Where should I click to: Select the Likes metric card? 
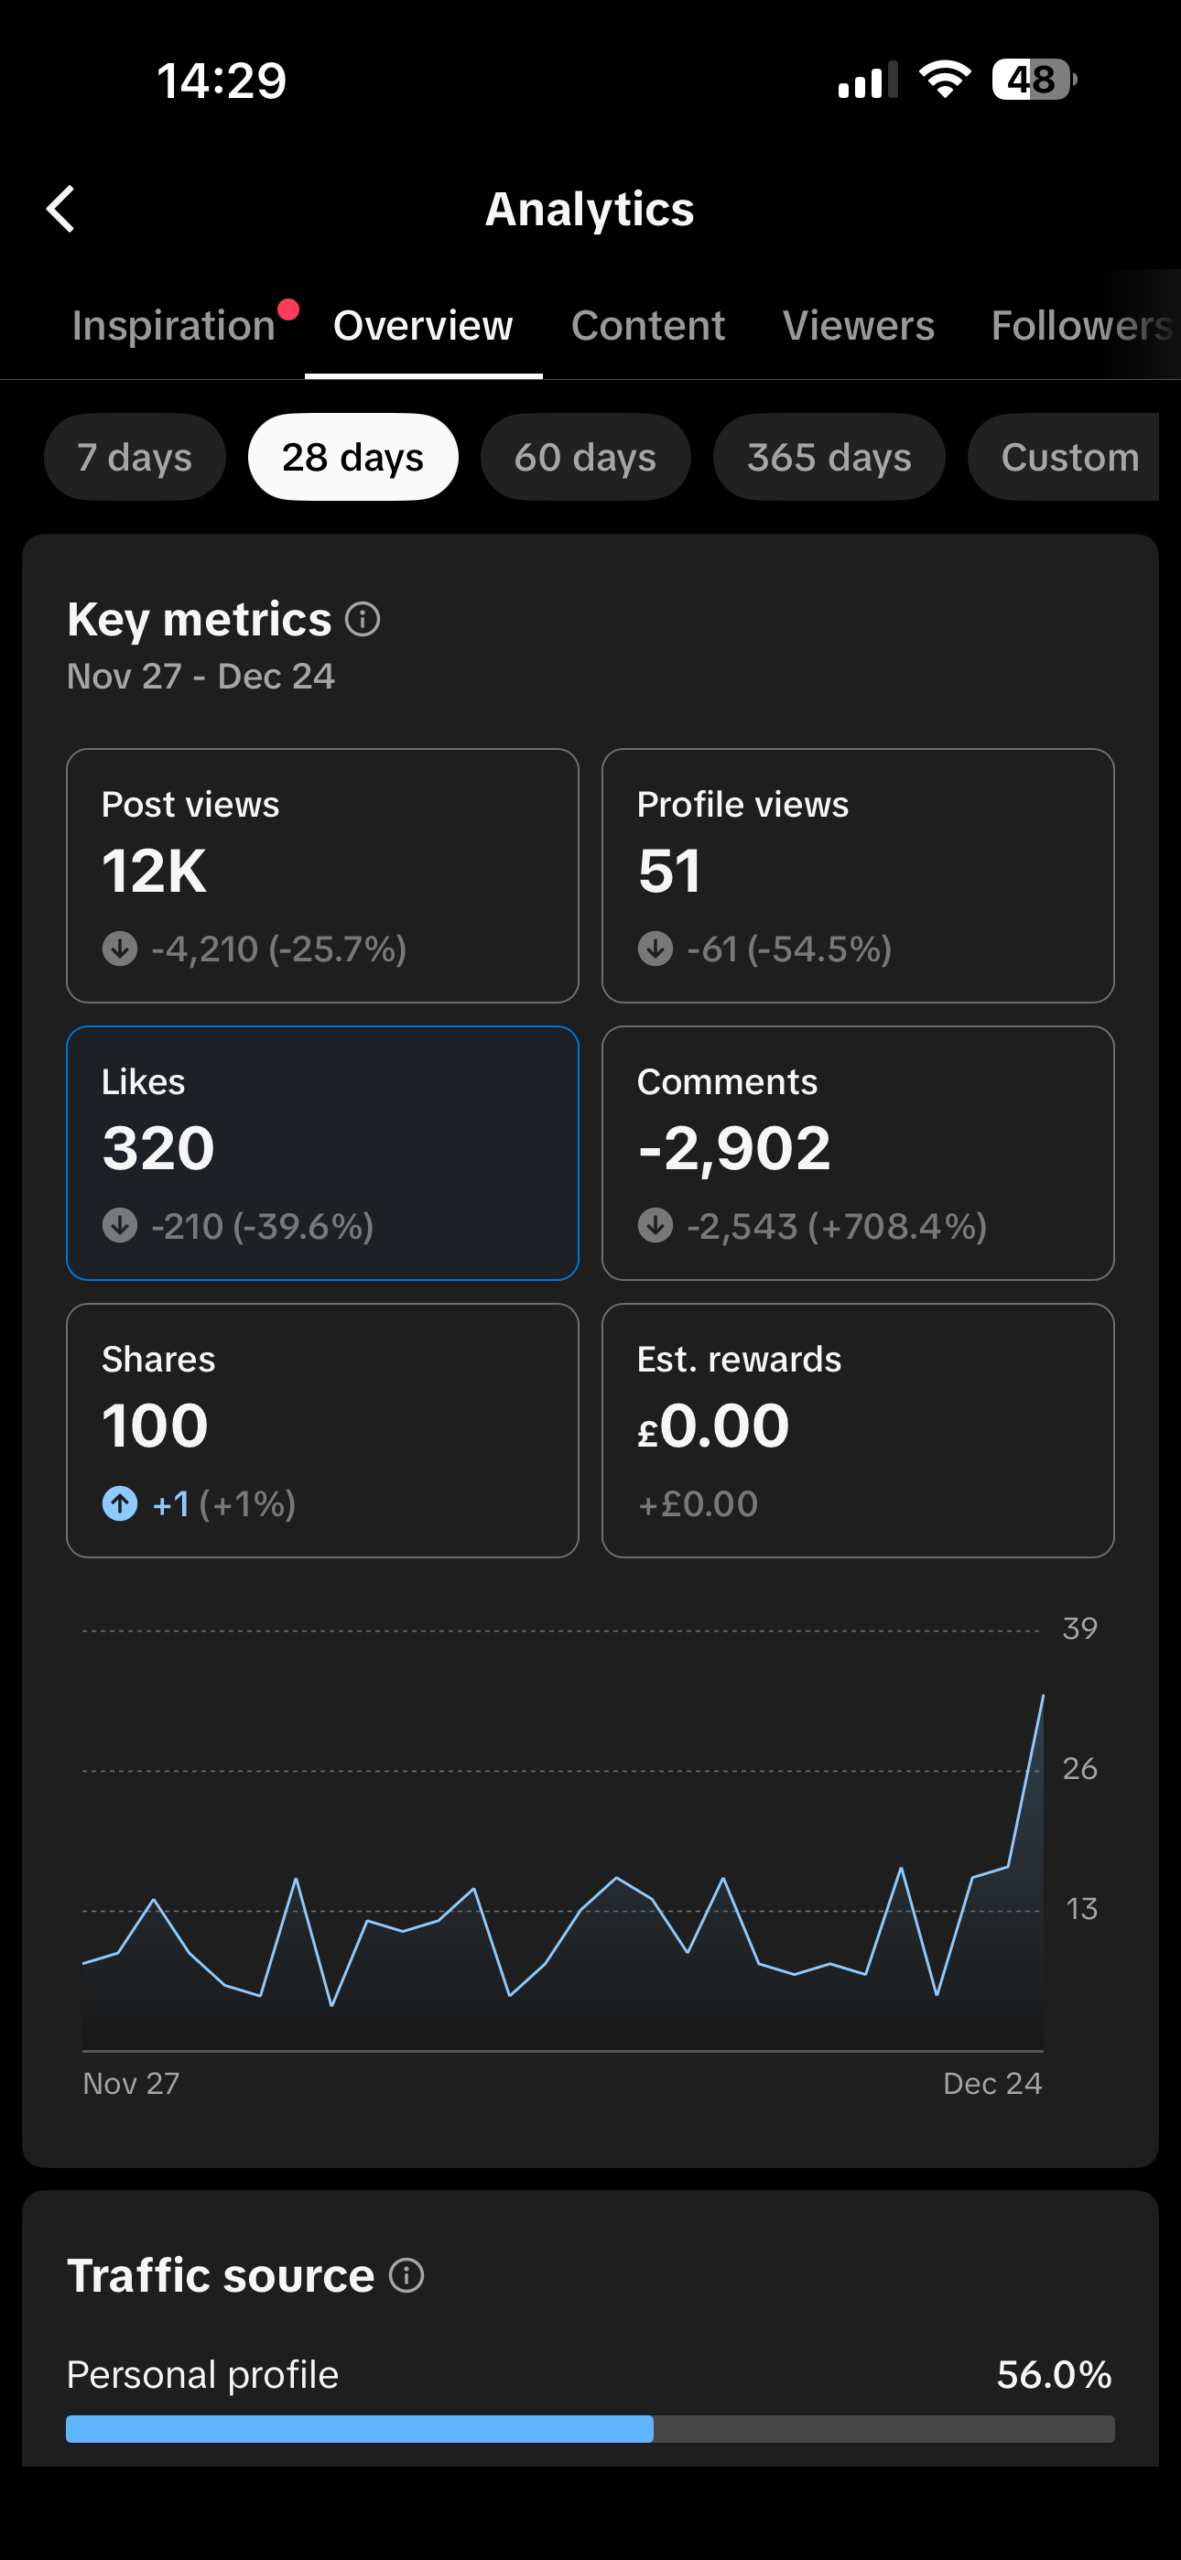[322, 1152]
